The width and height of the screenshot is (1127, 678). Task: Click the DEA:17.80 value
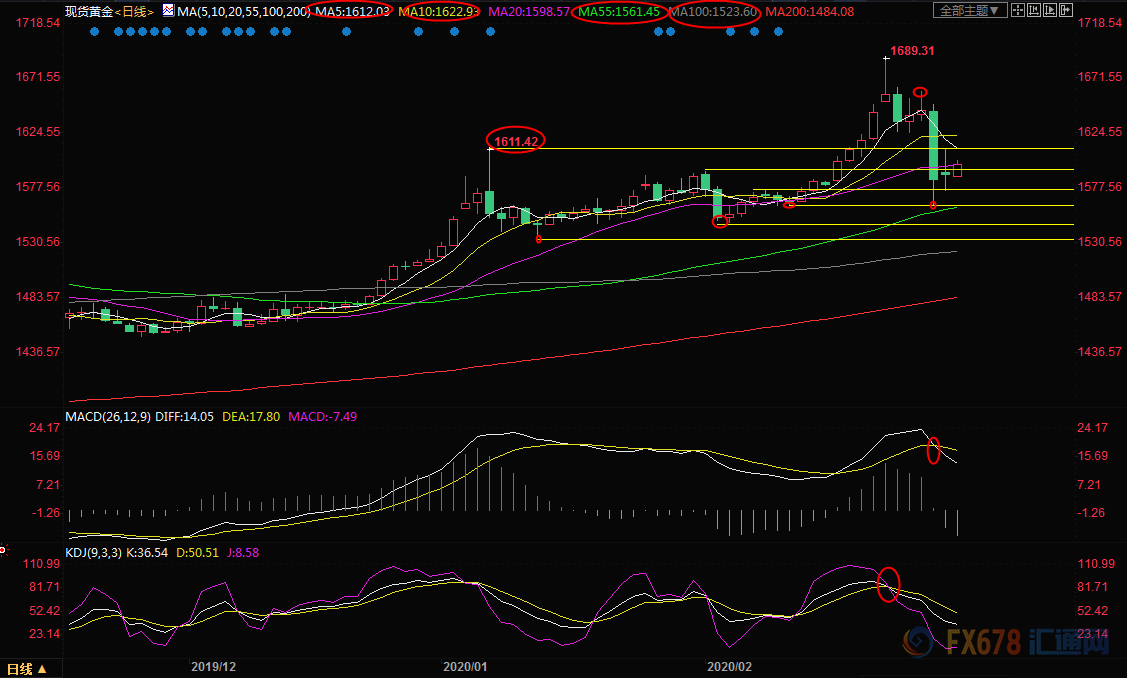[251, 416]
